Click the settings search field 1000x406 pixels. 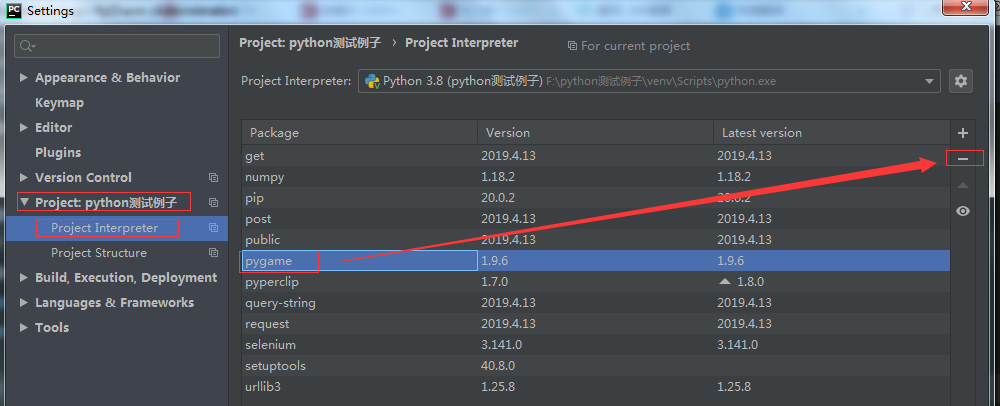[x=117, y=46]
